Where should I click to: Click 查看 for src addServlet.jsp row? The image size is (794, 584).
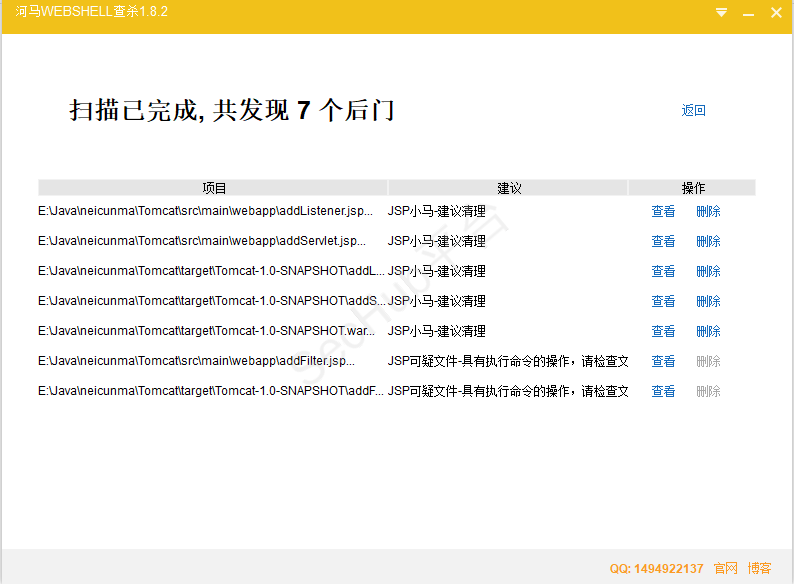pos(663,242)
